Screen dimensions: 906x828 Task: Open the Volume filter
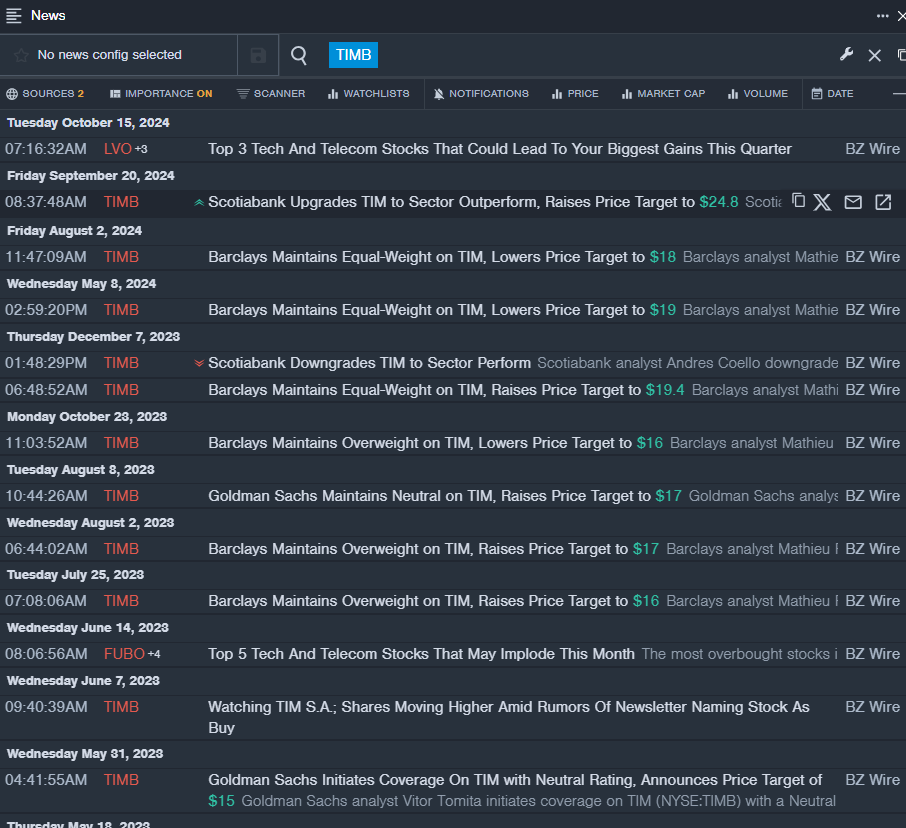pos(758,94)
